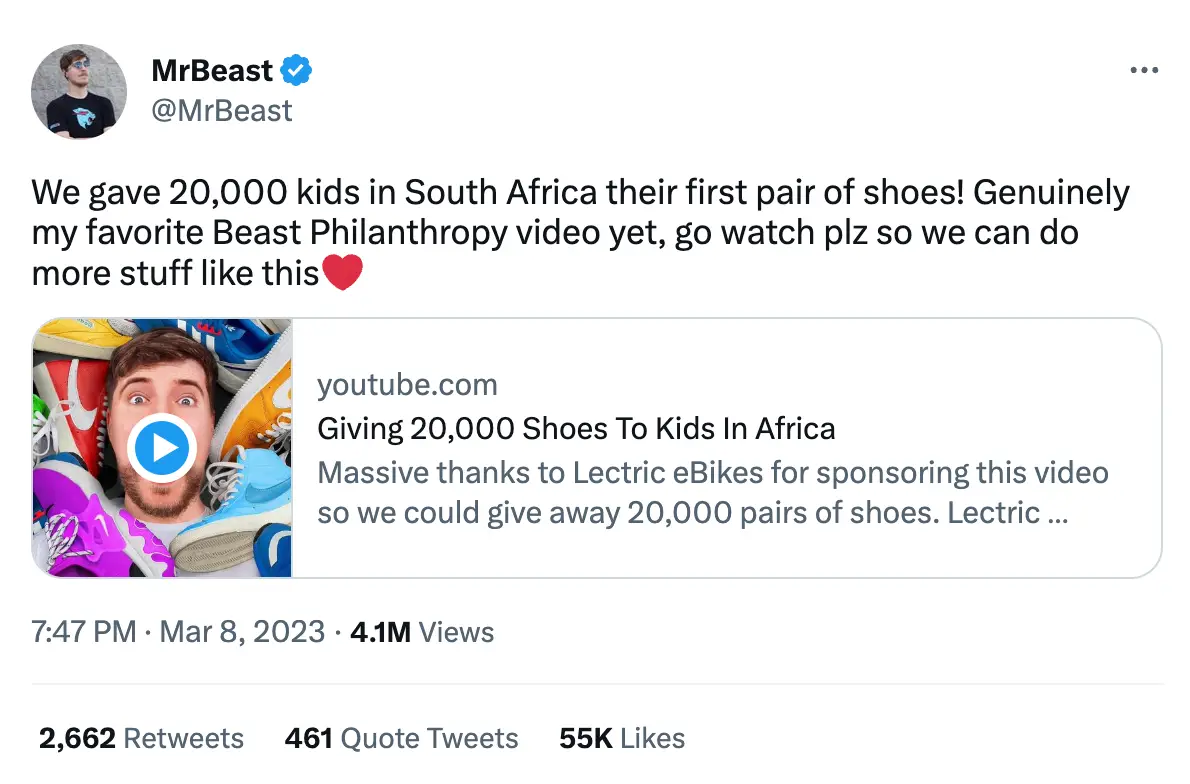Click the Mar 8, 2023 date
Screen dimensions: 1190x784
pyautogui.click(x=240, y=632)
